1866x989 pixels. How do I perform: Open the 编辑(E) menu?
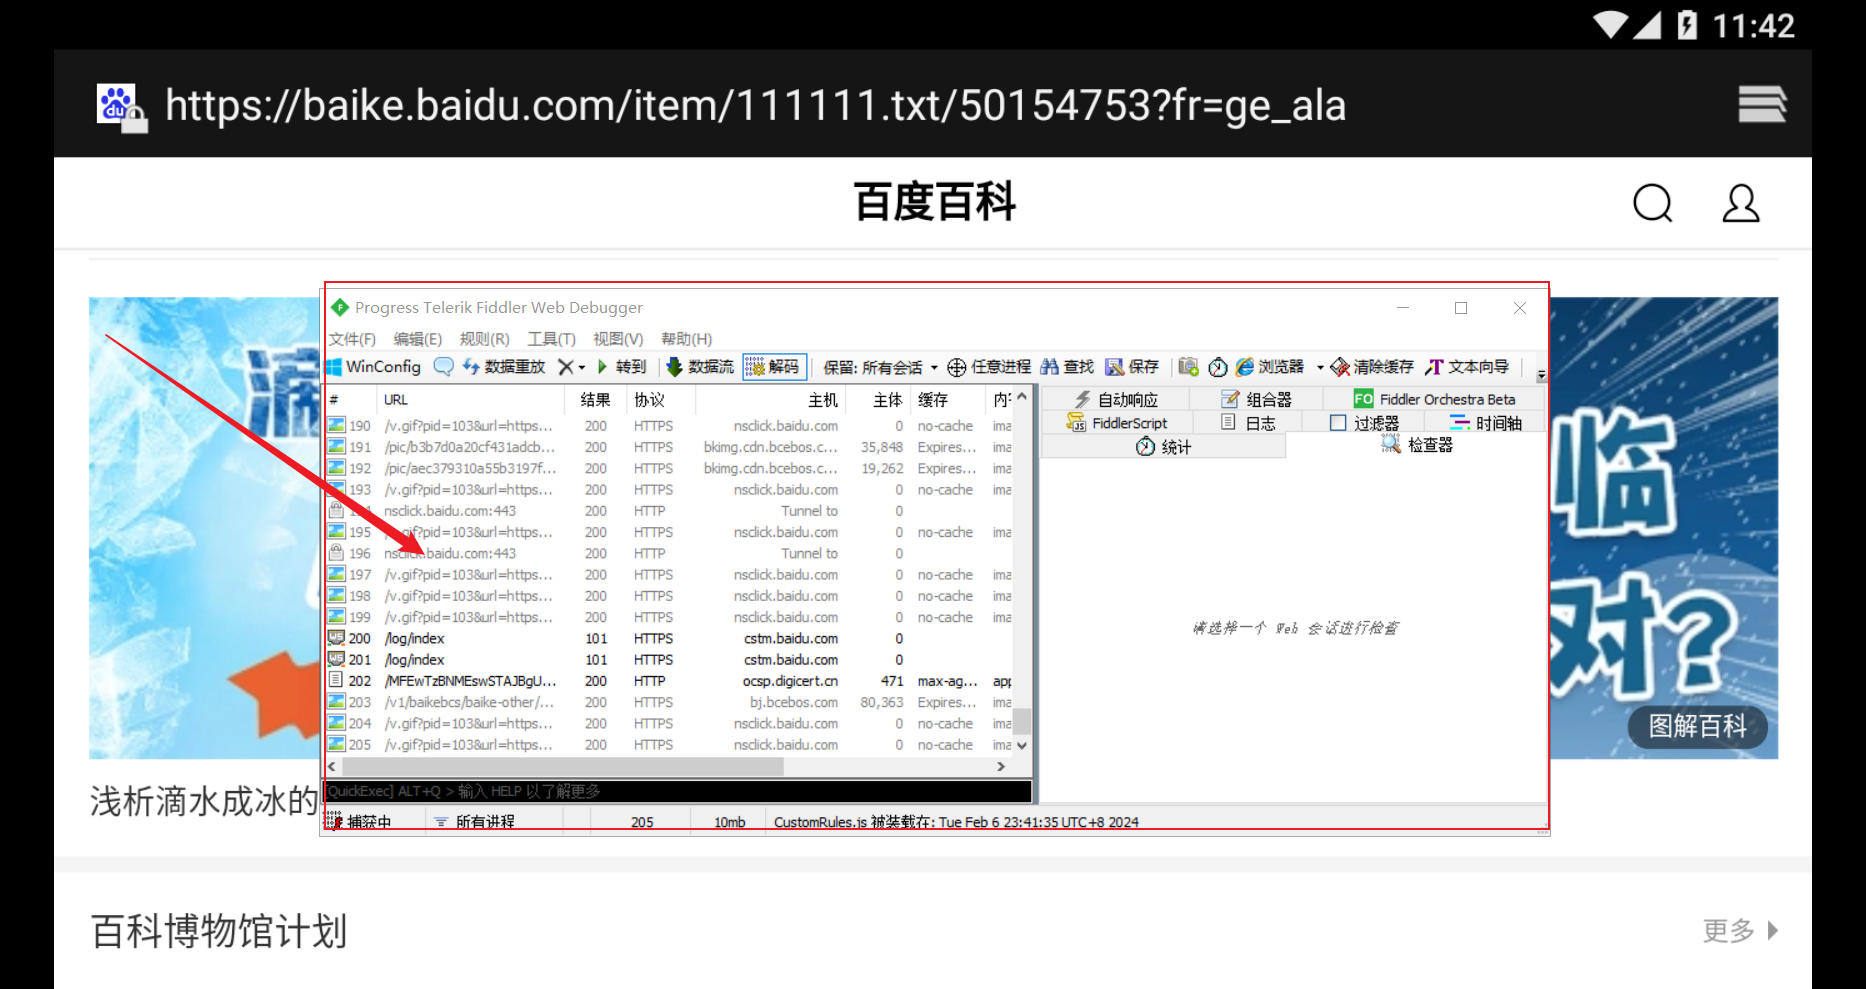(x=417, y=339)
